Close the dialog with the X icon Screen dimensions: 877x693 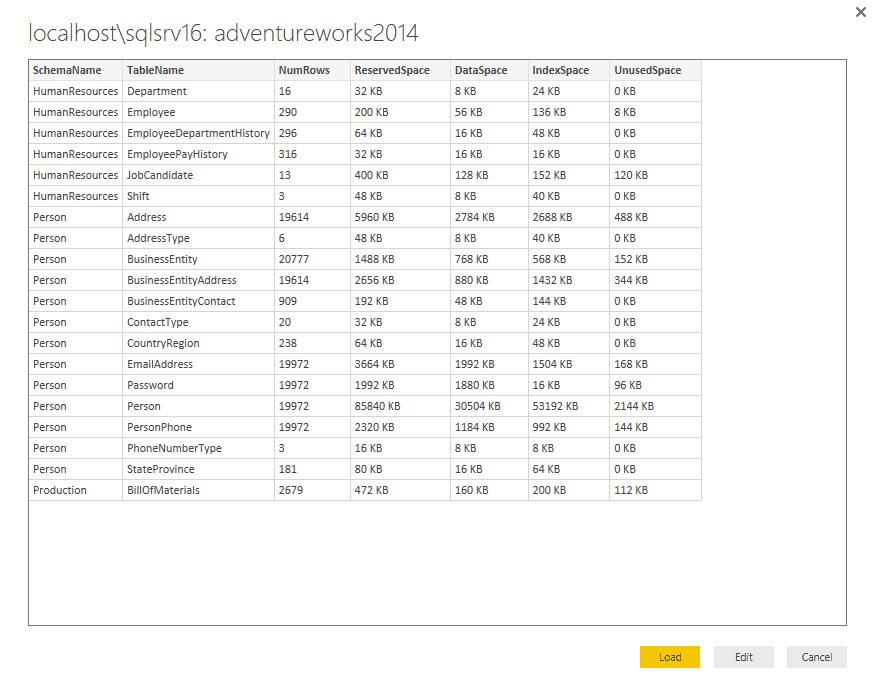861,12
